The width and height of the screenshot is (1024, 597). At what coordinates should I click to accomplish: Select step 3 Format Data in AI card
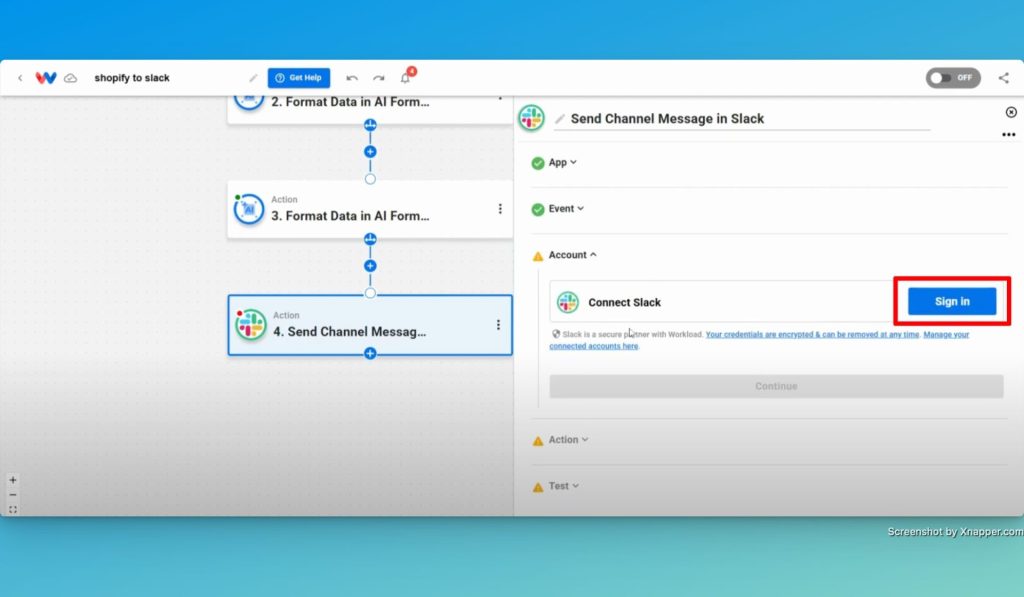click(x=370, y=210)
